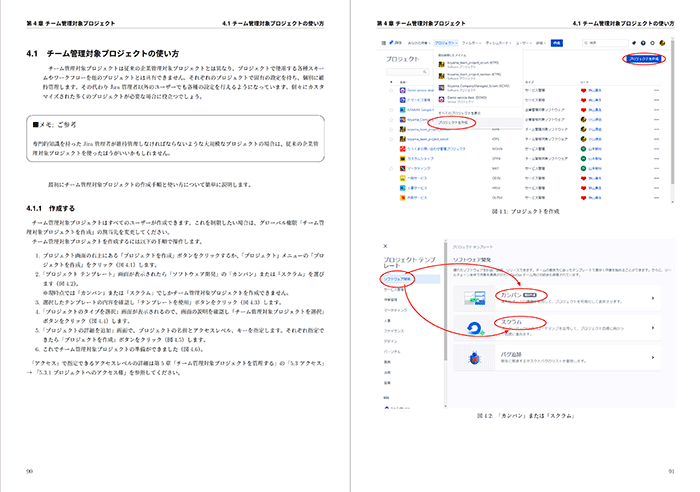Screen dimensions: 700x492
Task: Click the magnifier icon in the projects filter box
Action: [x=425, y=72]
